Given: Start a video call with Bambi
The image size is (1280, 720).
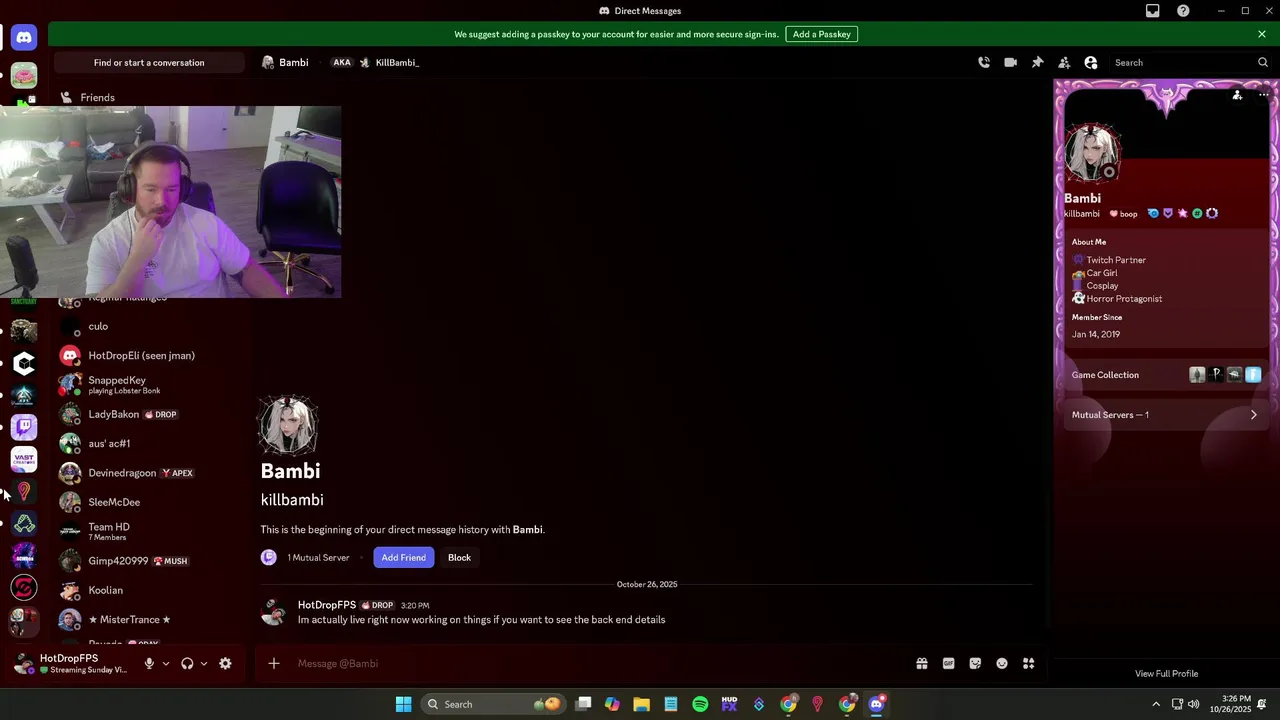Looking at the screenshot, I should tap(1011, 62).
